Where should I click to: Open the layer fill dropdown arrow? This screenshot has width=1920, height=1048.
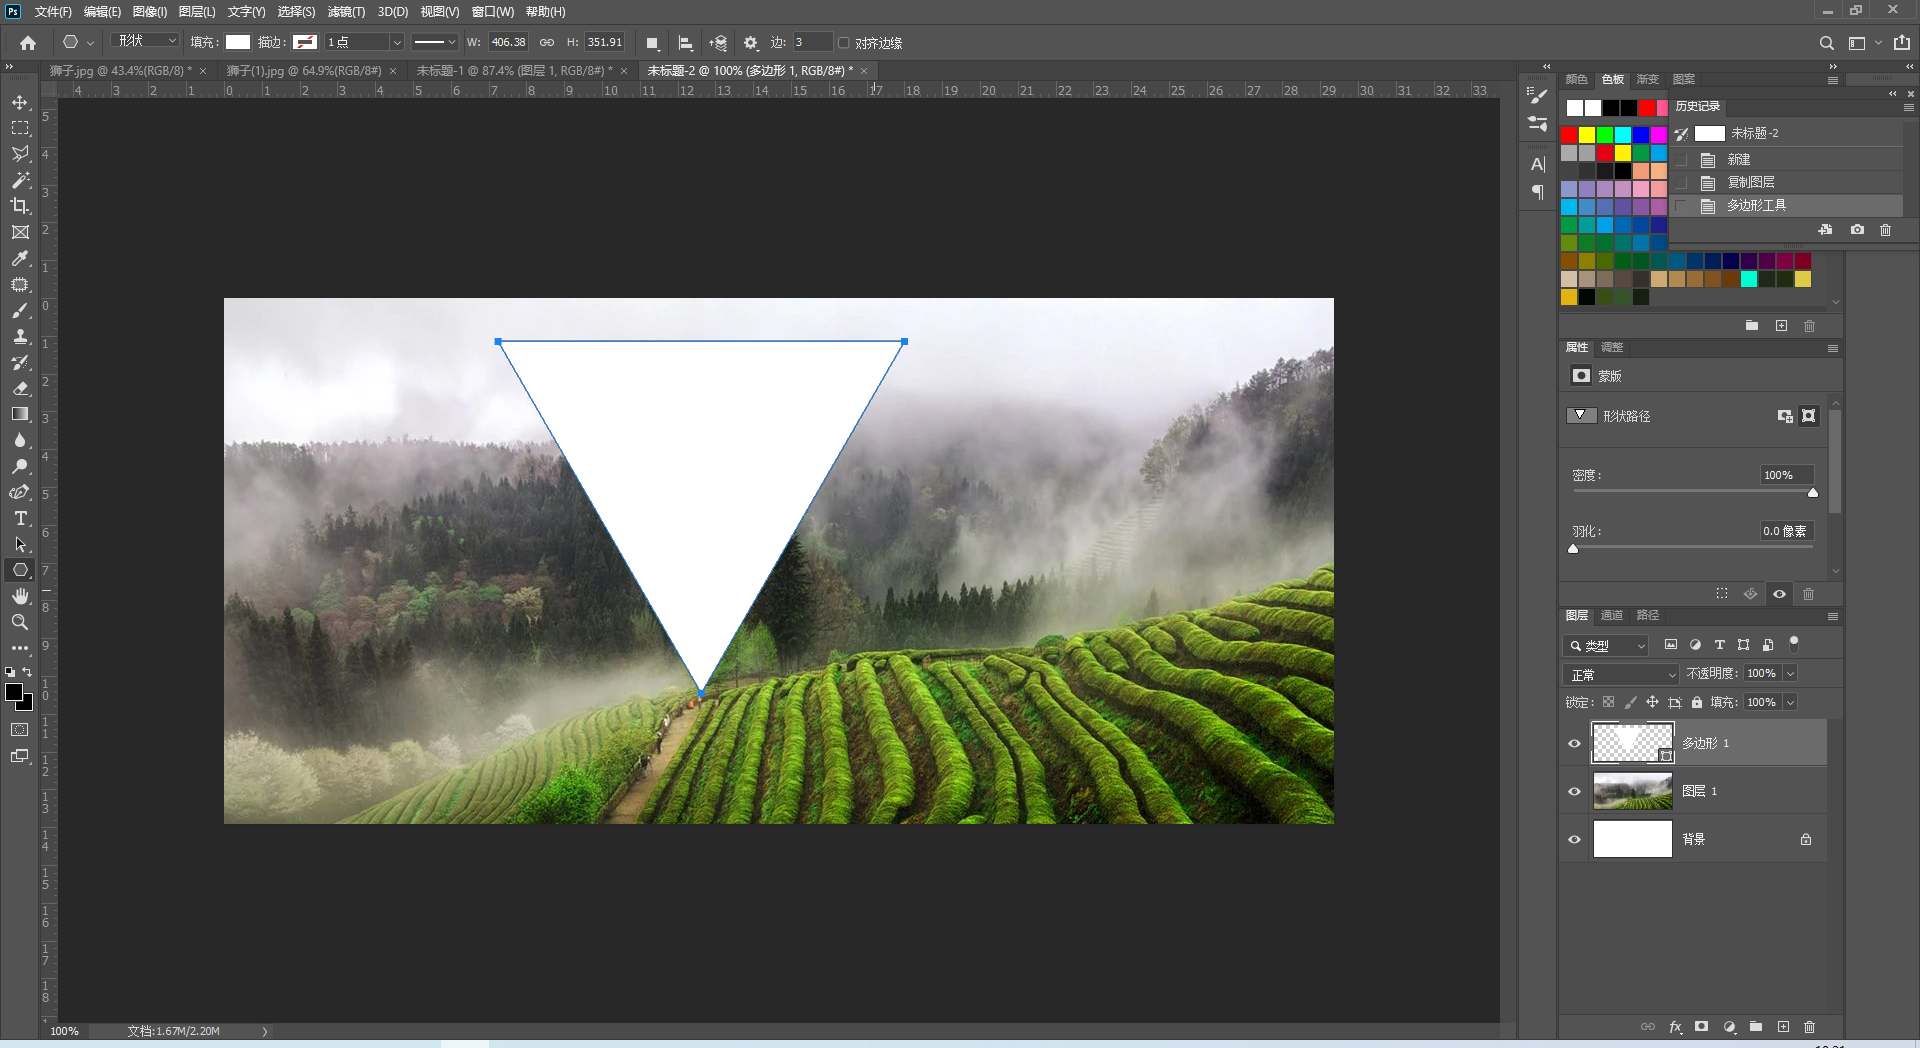point(1790,703)
